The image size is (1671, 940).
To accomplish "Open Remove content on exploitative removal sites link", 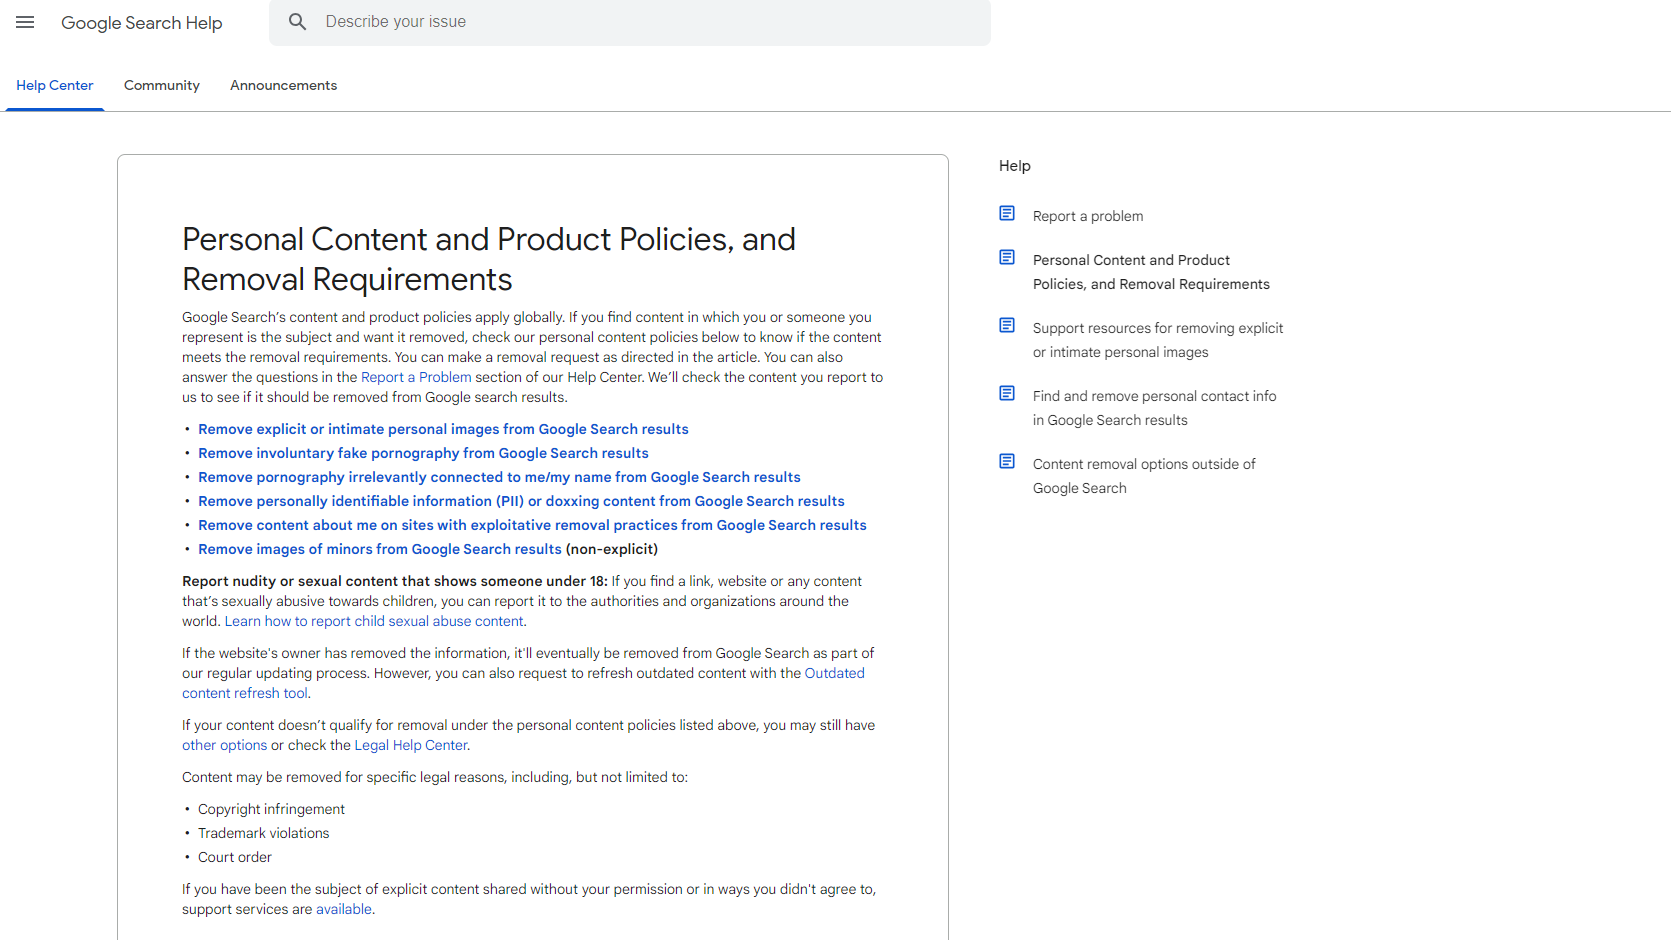I will (532, 525).
